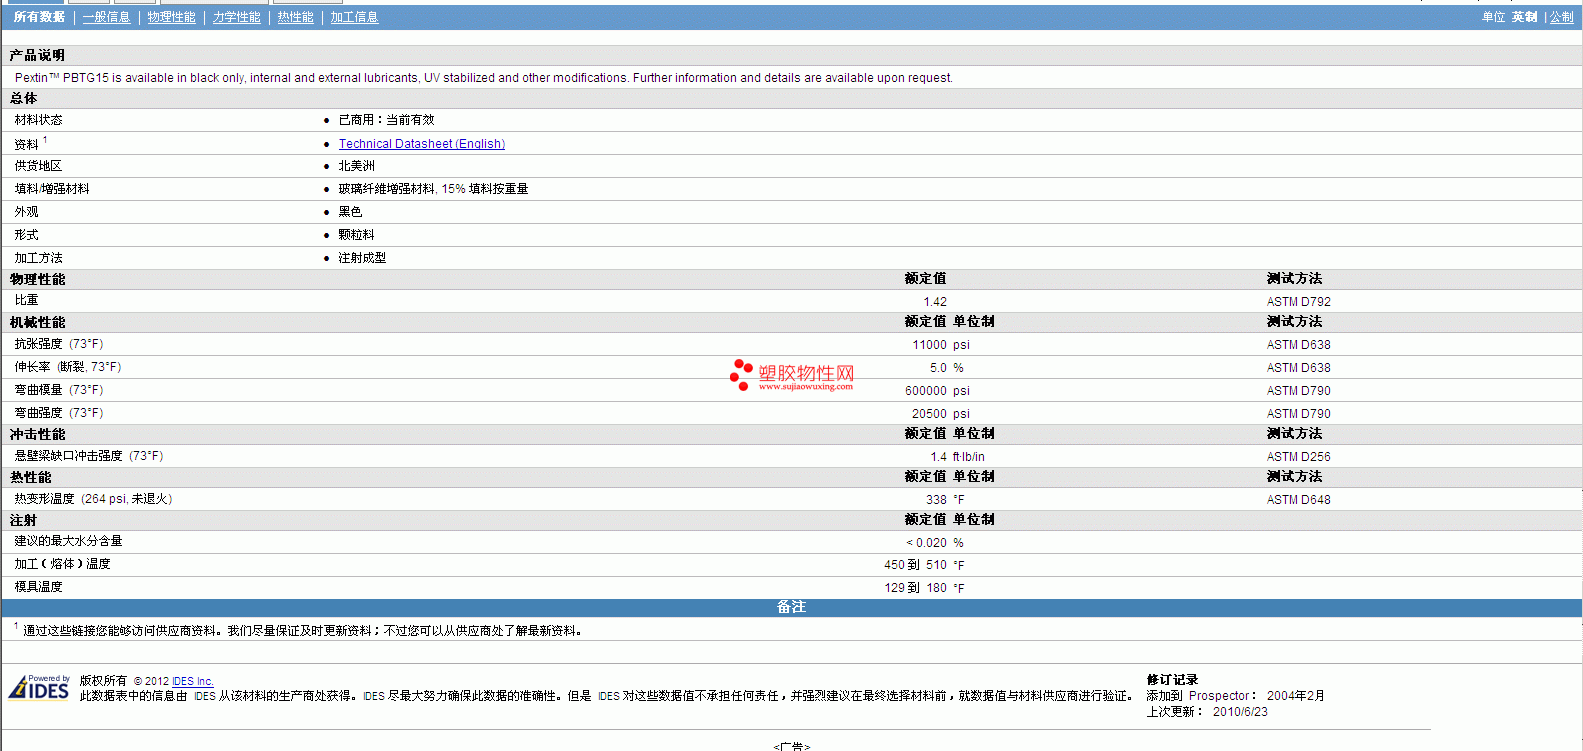Image resolution: width=1583 pixels, height=751 pixels.
Task: Go to the 物理性能 section link
Action: (171, 17)
